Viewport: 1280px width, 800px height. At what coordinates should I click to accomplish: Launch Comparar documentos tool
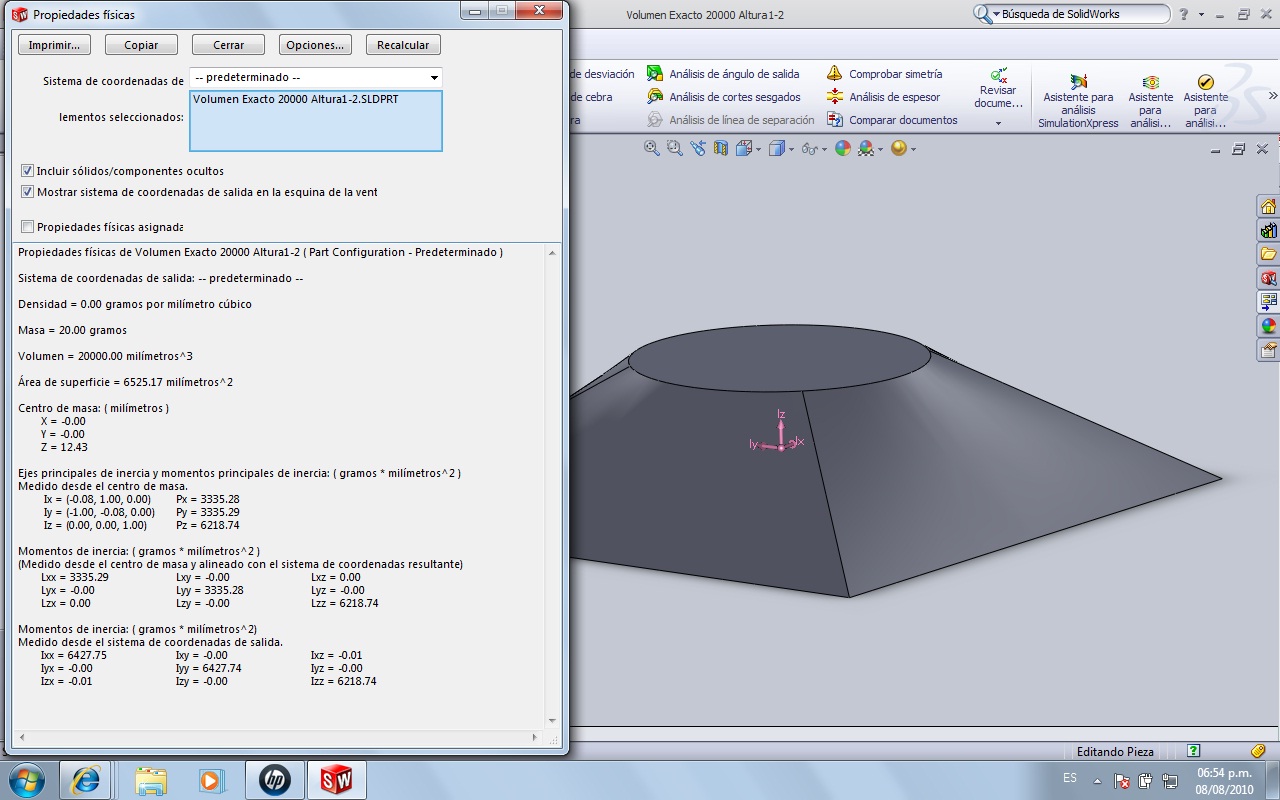[x=892, y=120]
